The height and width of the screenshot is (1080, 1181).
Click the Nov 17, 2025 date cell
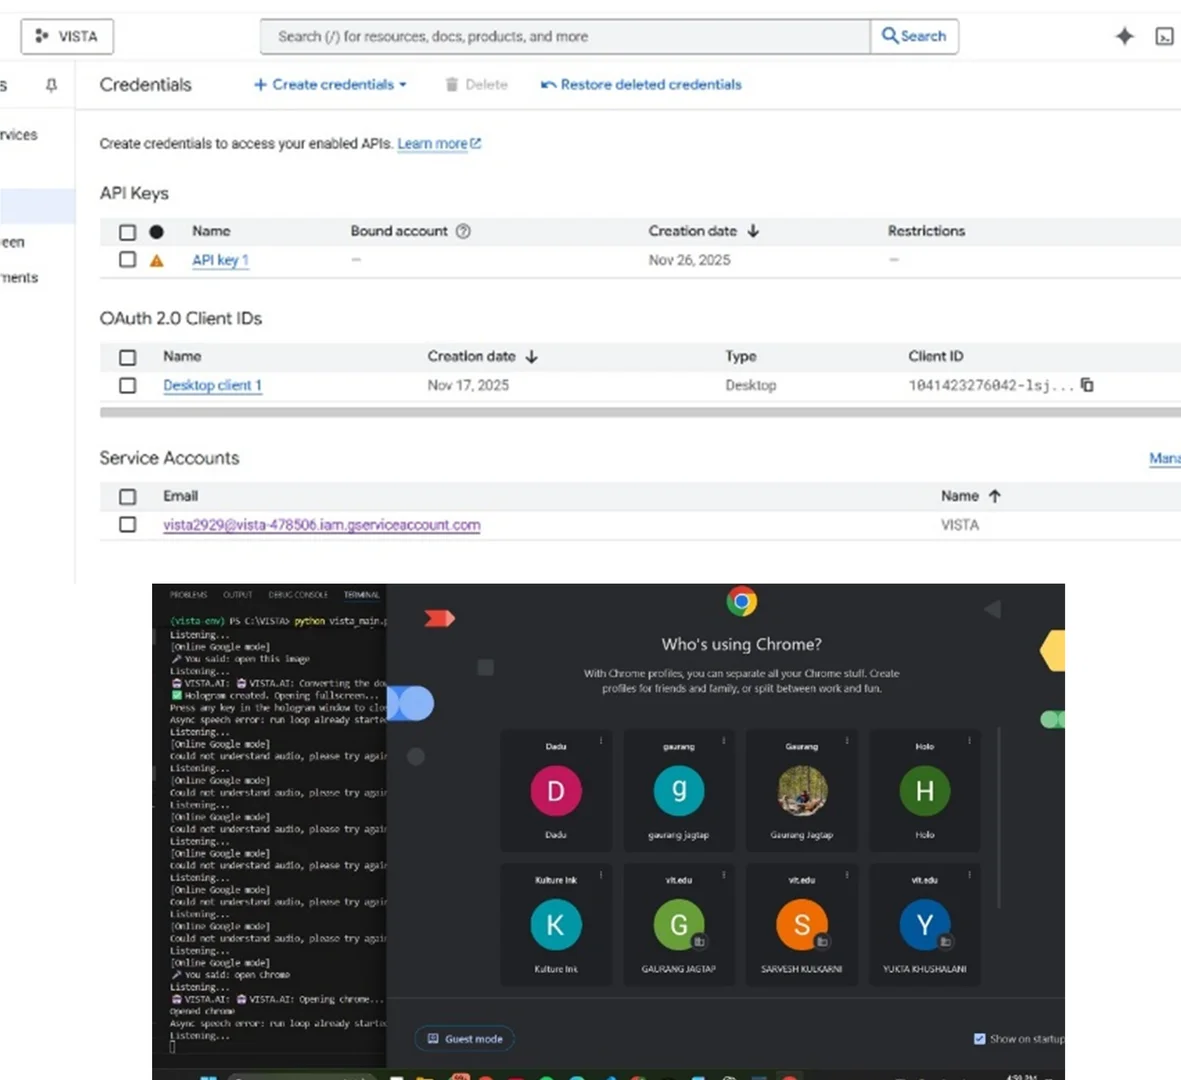468,386
